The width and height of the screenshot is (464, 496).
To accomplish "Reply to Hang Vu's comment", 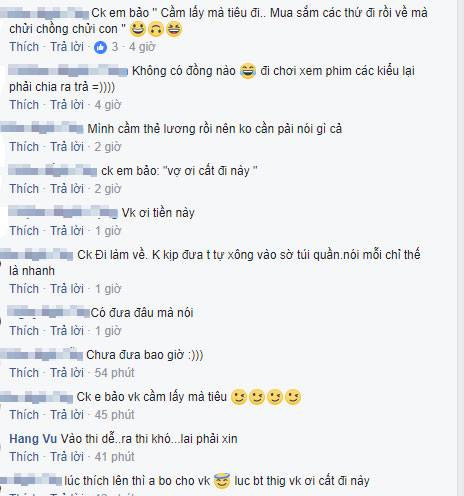I will [67, 457].
